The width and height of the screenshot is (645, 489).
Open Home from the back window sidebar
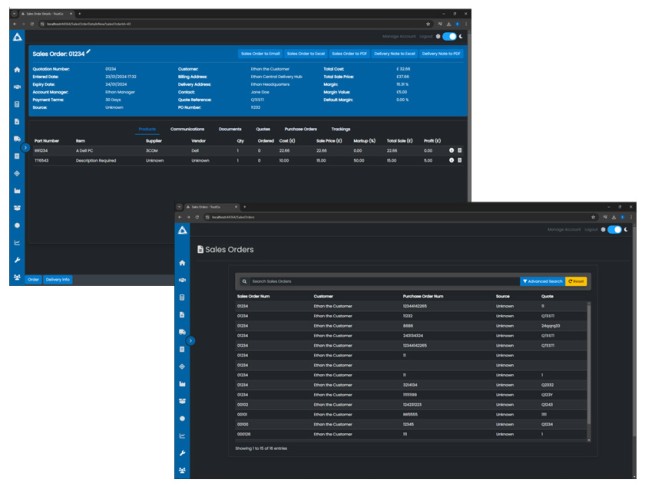(x=15, y=69)
